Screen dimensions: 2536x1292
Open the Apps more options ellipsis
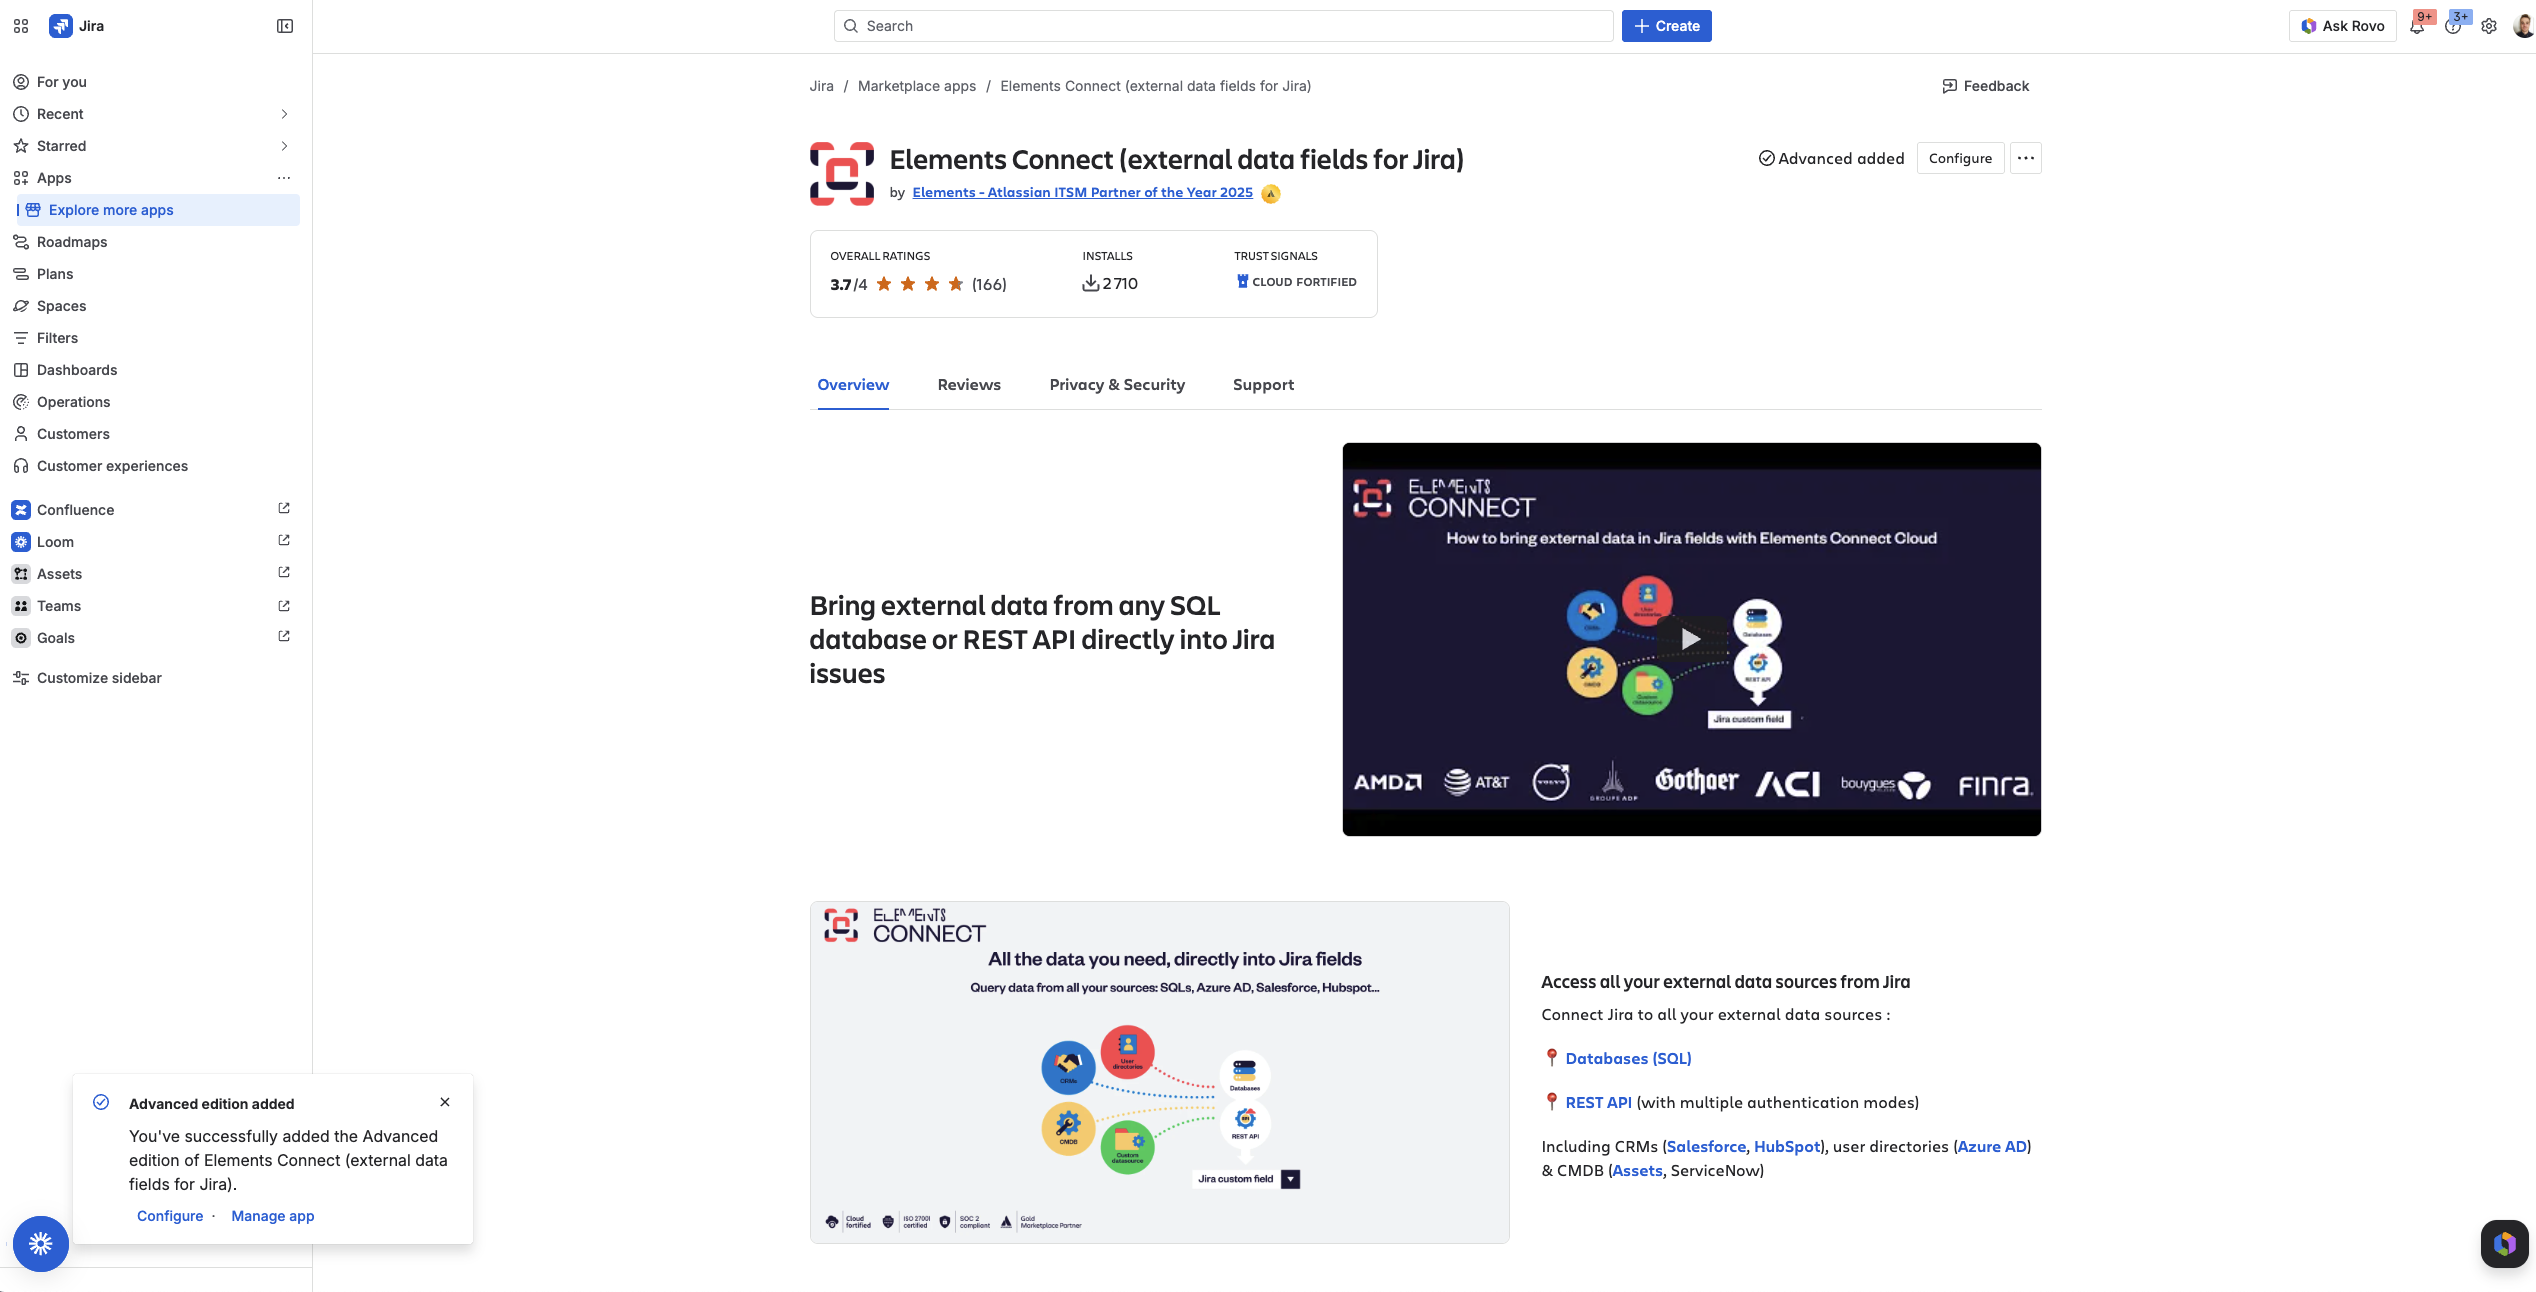284,178
